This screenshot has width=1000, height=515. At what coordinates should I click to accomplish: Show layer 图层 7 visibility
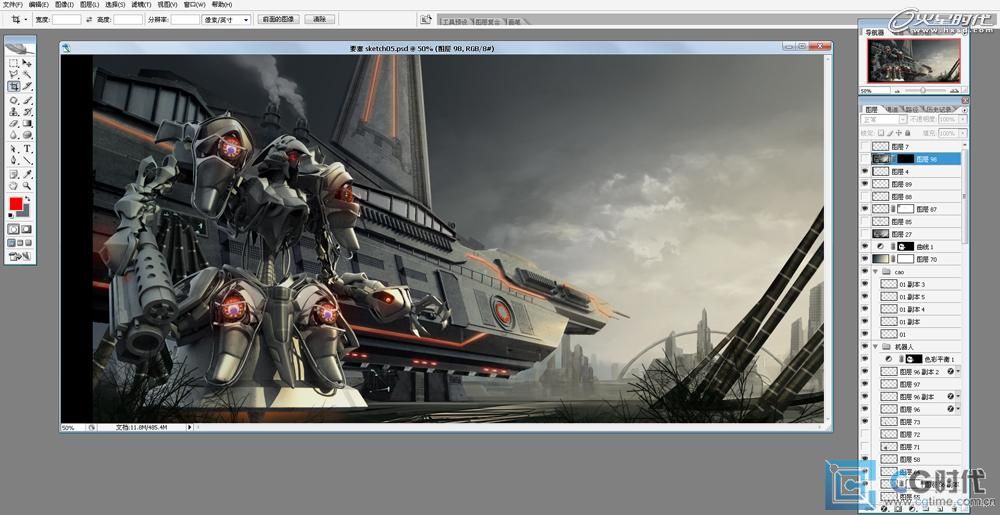[x=865, y=147]
